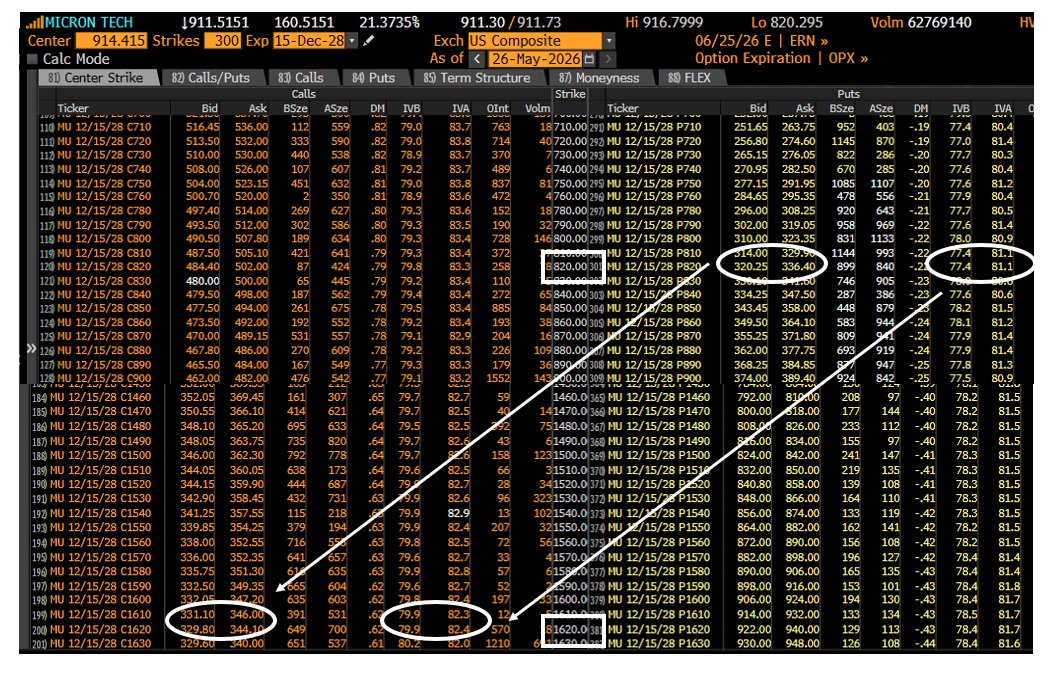The height and width of the screenshot is (673, 1049).
Task: Click the 1552 open interest for C900
Action: click(498, 378)
